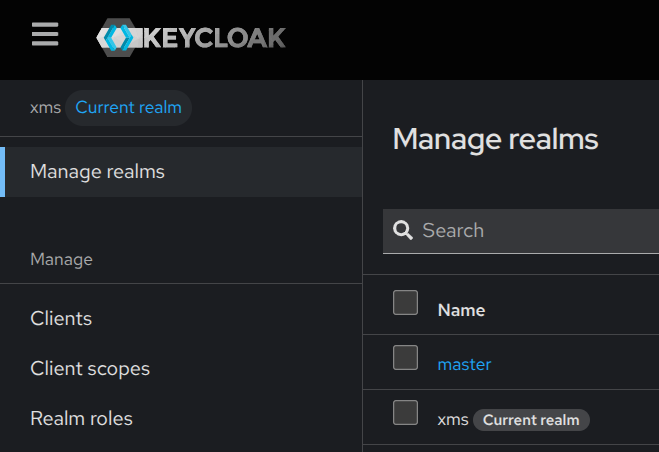659x452 pixels.
Task: Toggle the hamburger navigation menu
Action: [x=45, y=34]
